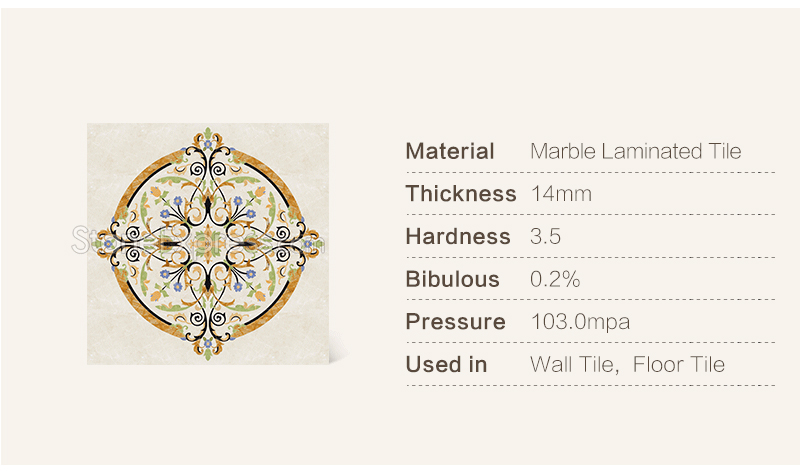
Task: Click the Thickness label
Action: [x=461, y=194]
